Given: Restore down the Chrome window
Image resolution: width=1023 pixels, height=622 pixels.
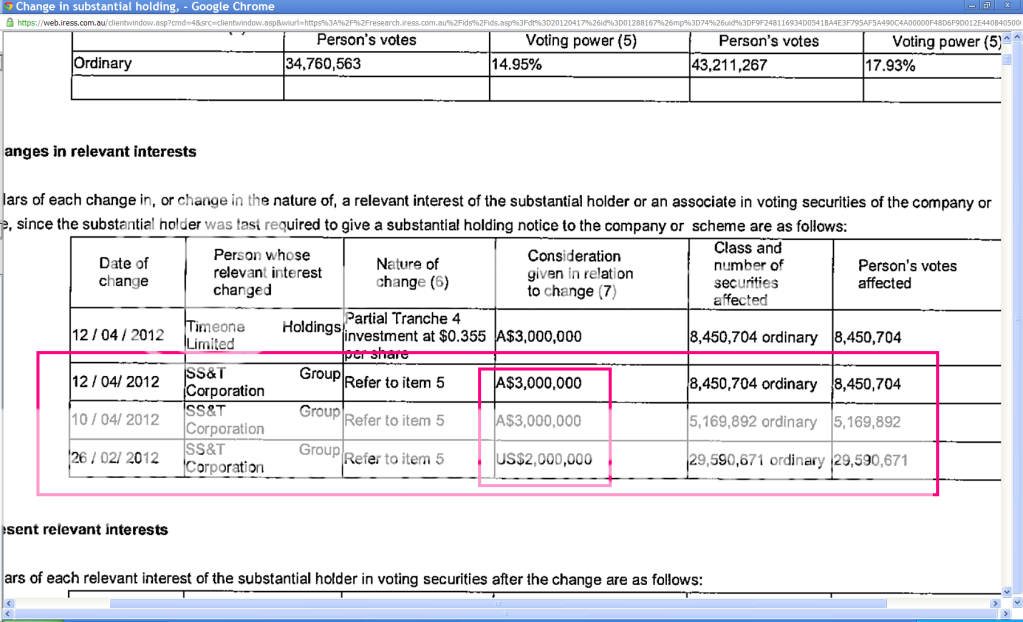Looking at the screenshot, I should pos(987,5).
